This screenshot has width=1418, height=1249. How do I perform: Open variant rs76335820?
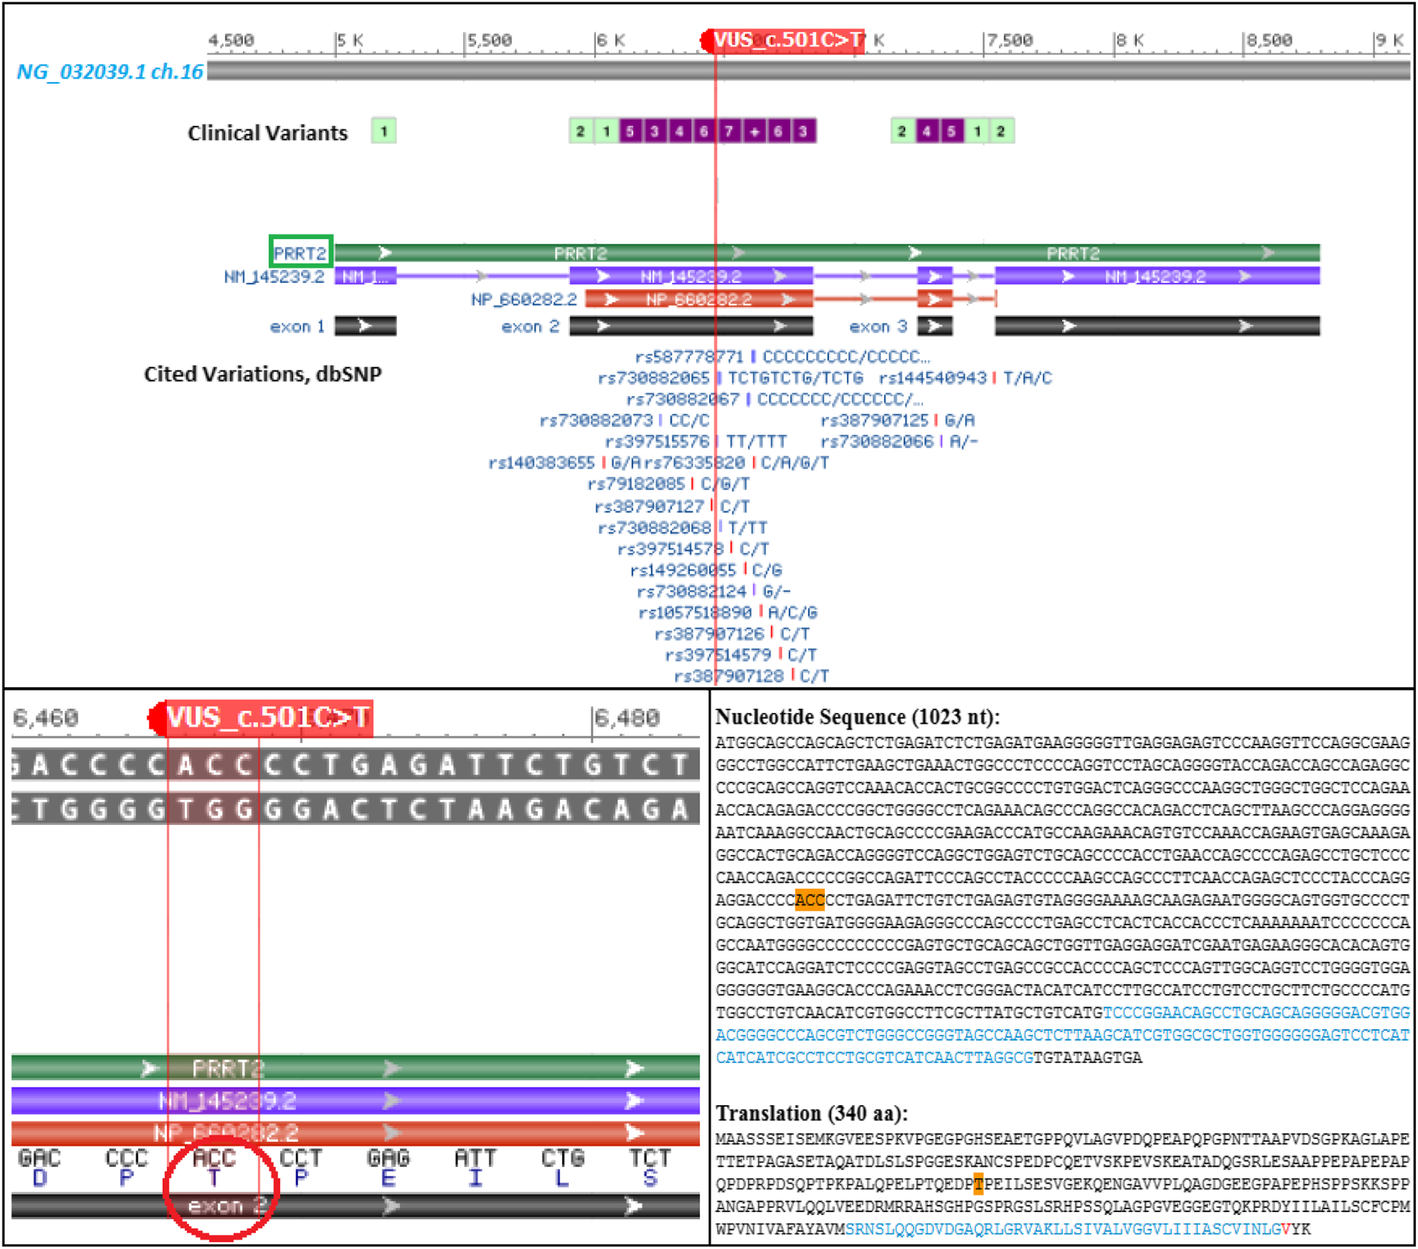pyautogui.click(x=694, y=462)
